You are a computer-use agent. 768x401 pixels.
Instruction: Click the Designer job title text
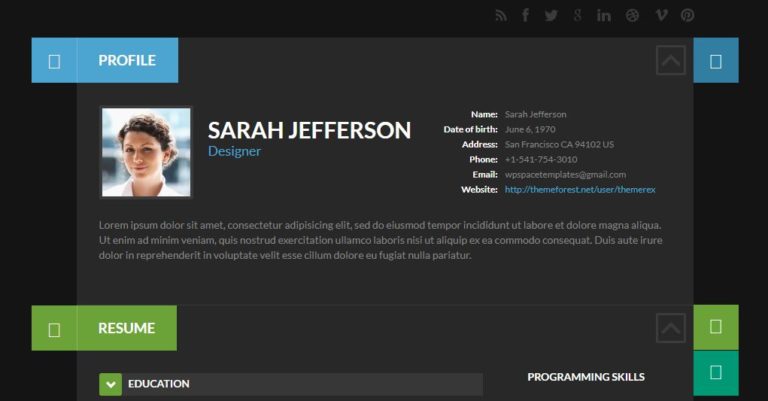[234, 151]
